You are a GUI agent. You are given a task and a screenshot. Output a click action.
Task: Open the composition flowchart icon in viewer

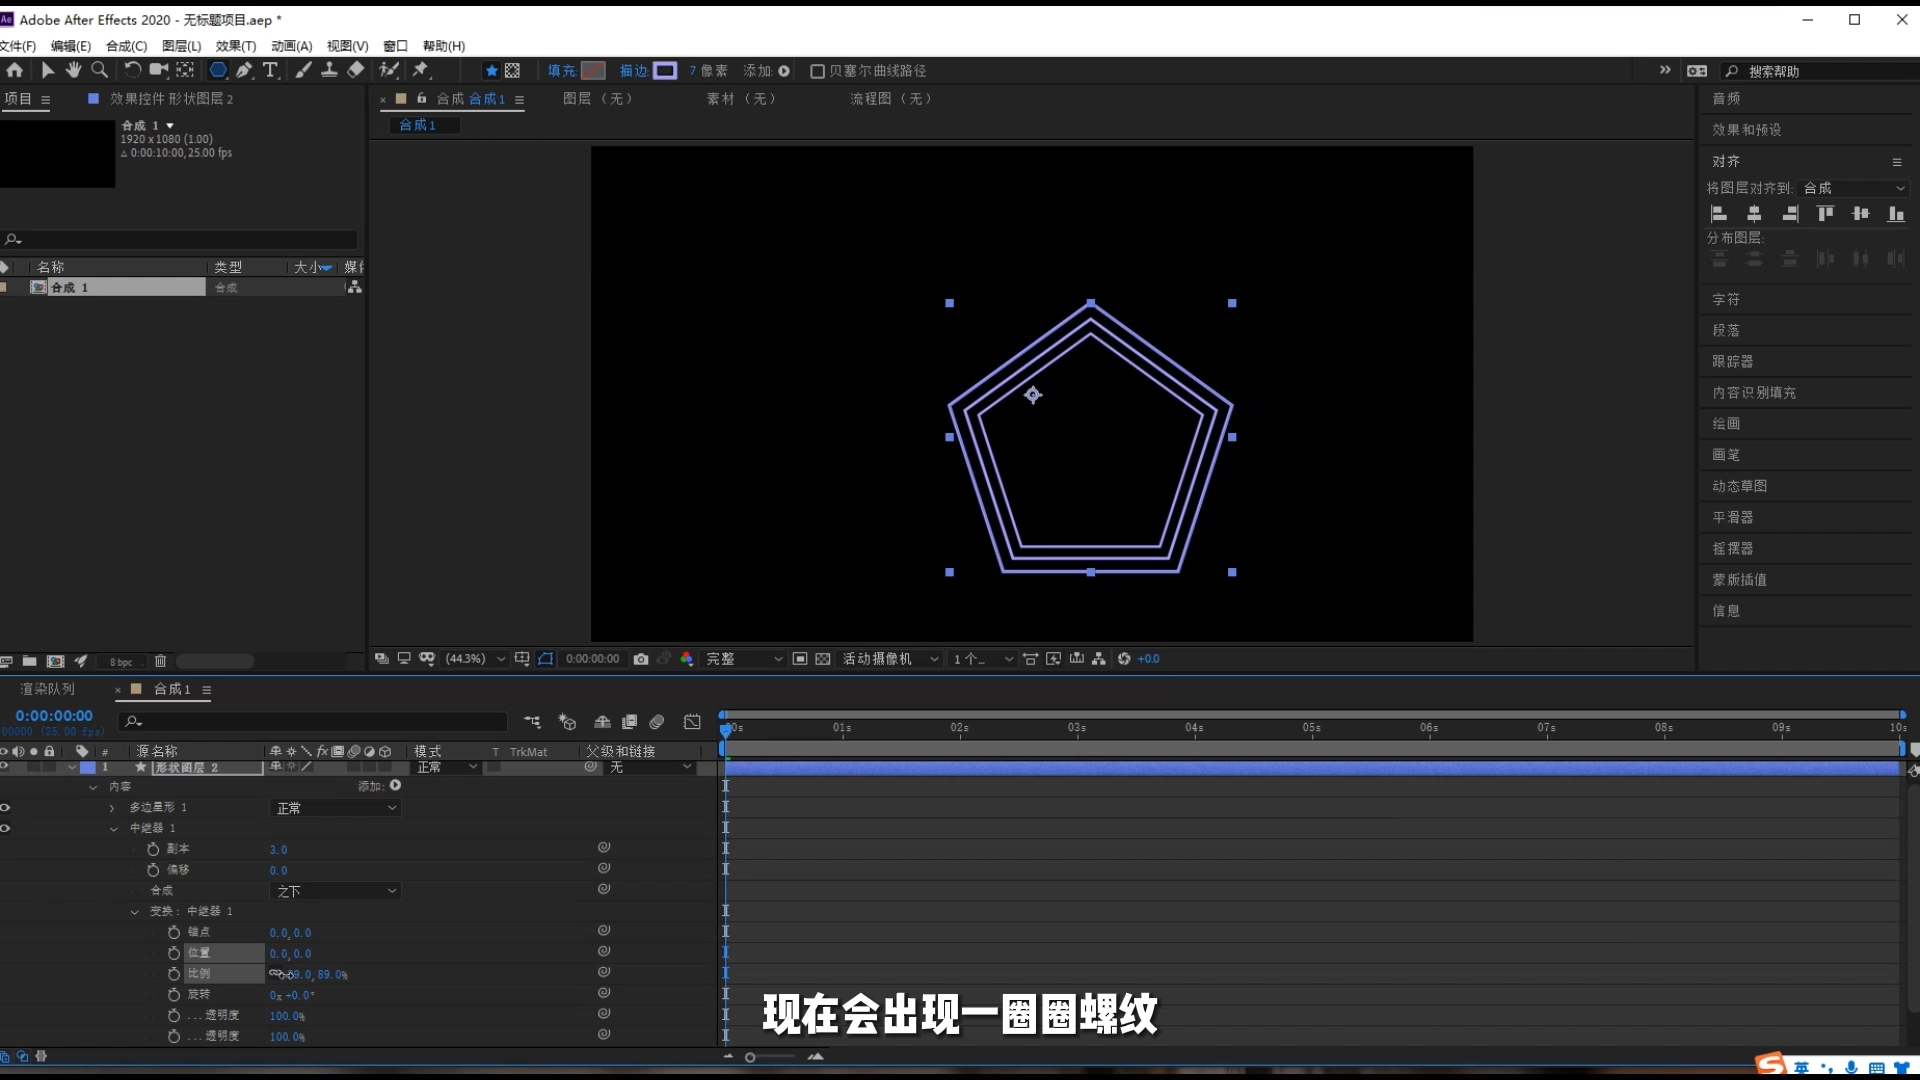1099,659
